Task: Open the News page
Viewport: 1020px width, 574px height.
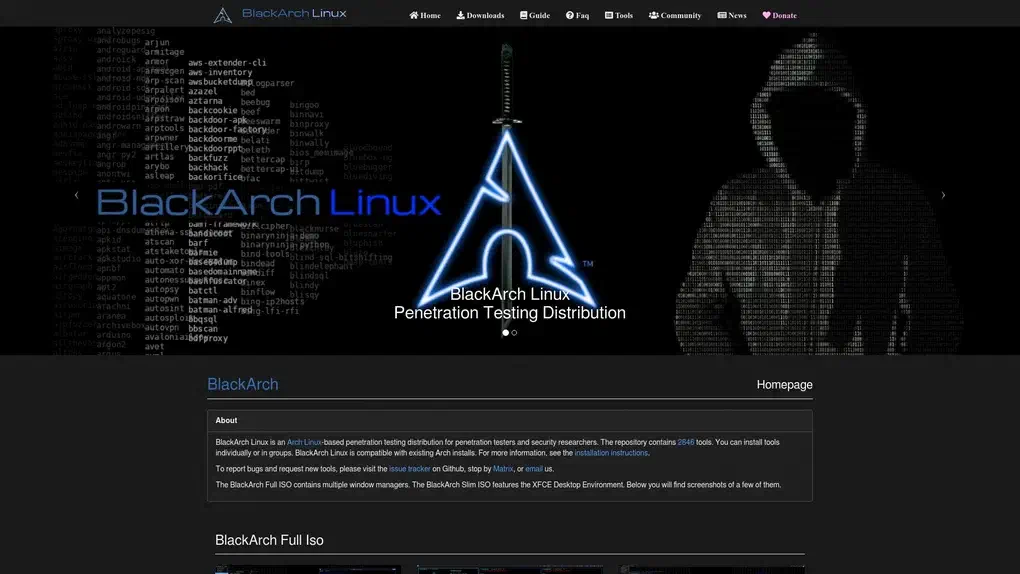Action: point(732,15)
